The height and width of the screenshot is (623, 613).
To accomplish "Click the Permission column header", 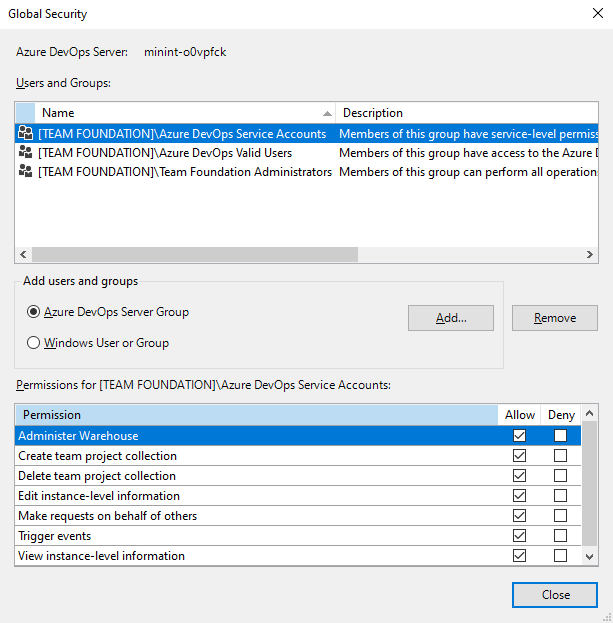I will pos(257,415).
